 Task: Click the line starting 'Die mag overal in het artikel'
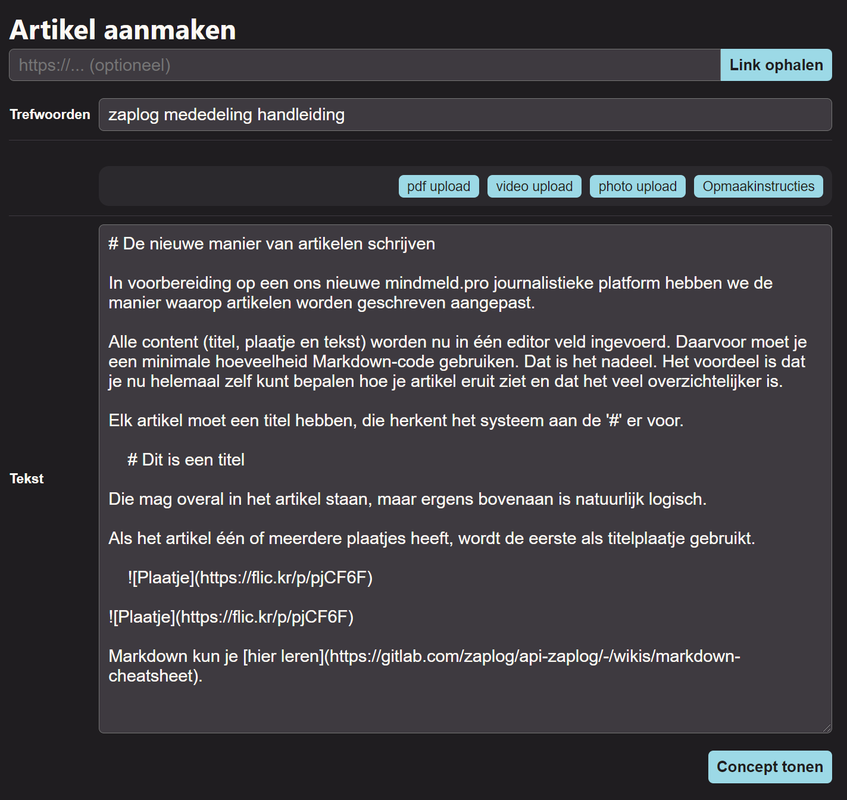point(407,499)
